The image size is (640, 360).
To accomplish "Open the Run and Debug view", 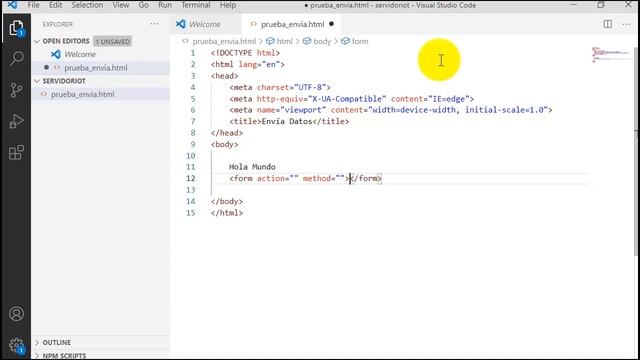I will tap(16, 121).
